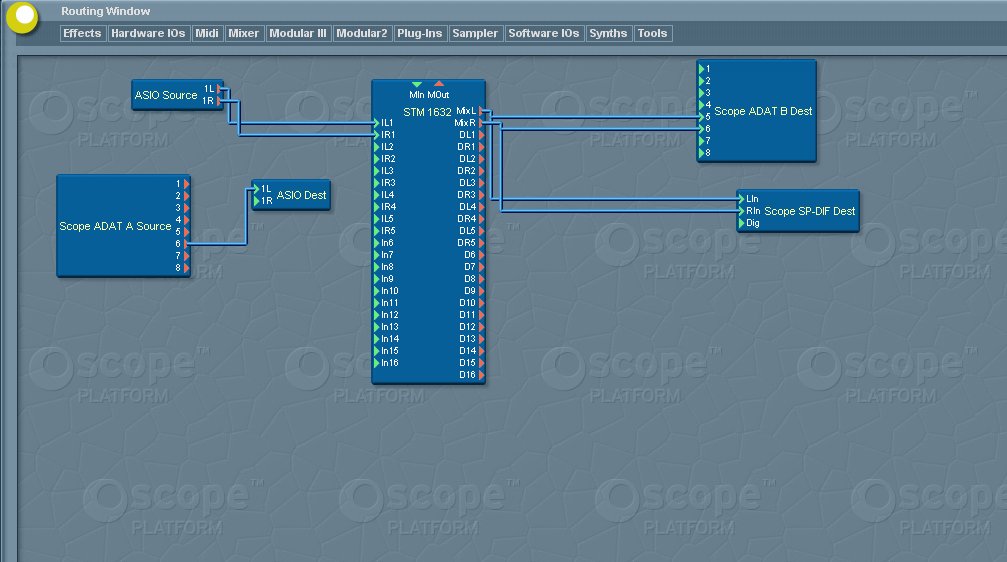Screen dimensions: 1007x562
Task: Click the DR2 output pin on STM 1632
Action: tap(481, 171)
